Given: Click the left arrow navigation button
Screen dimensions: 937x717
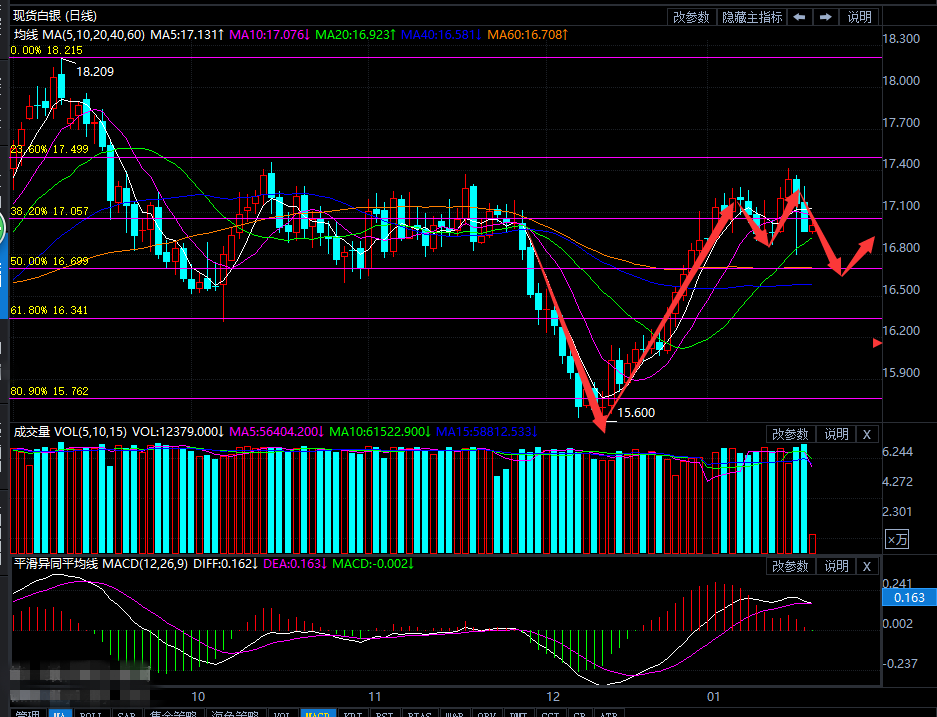Looking at the screenshot, I should [799, 17].
